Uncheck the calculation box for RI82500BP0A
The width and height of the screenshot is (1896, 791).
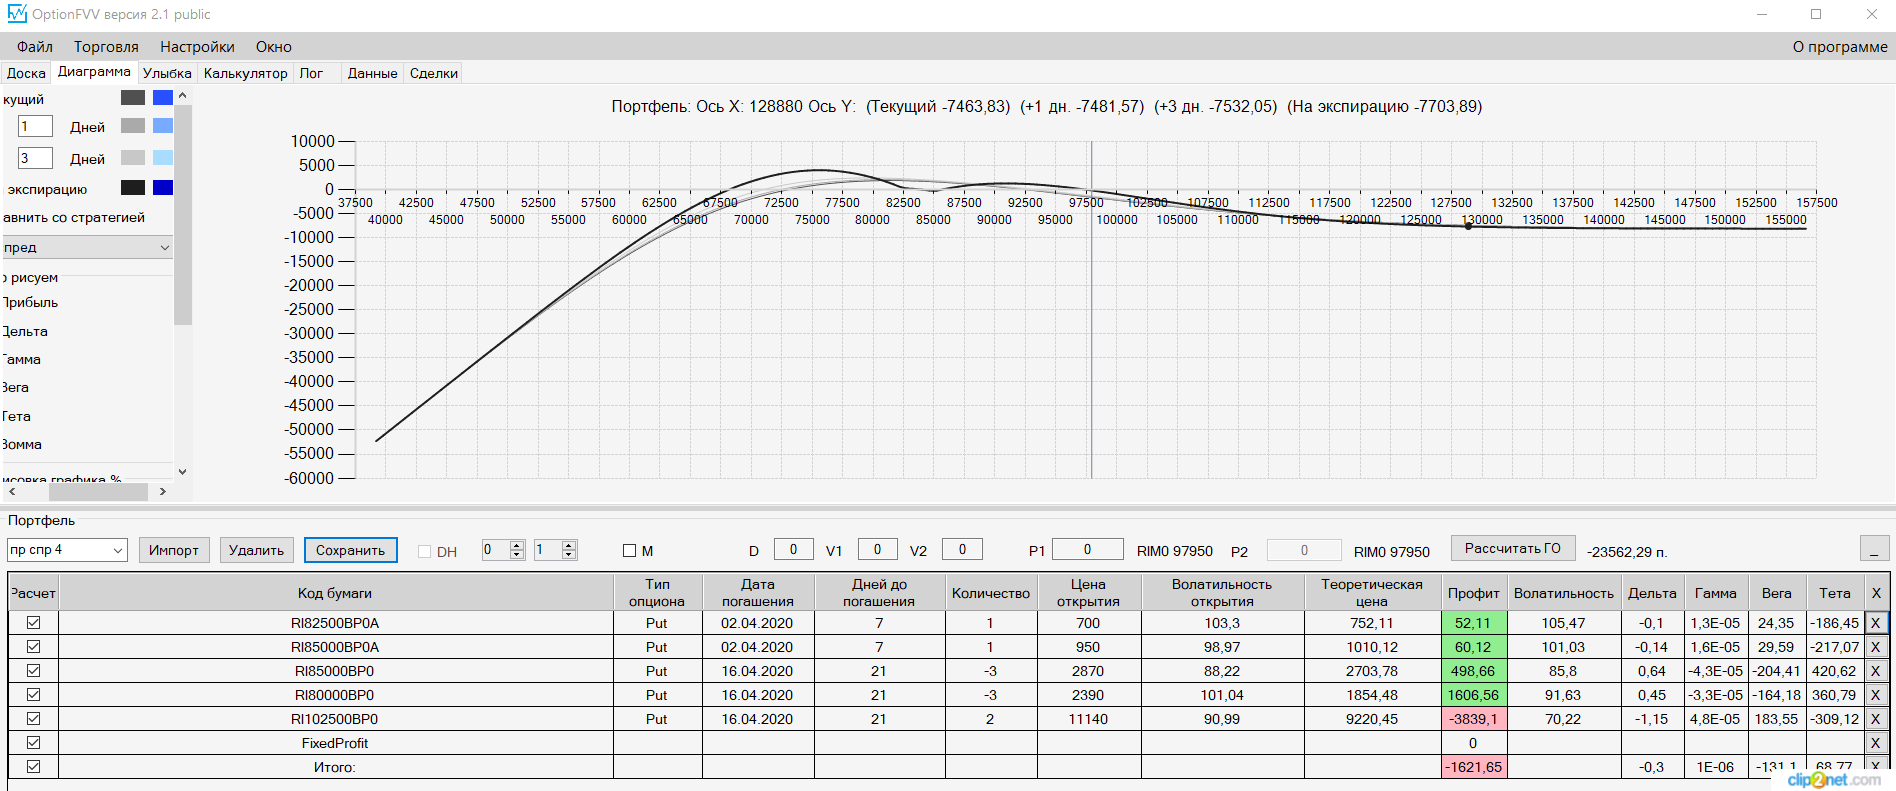33,623
